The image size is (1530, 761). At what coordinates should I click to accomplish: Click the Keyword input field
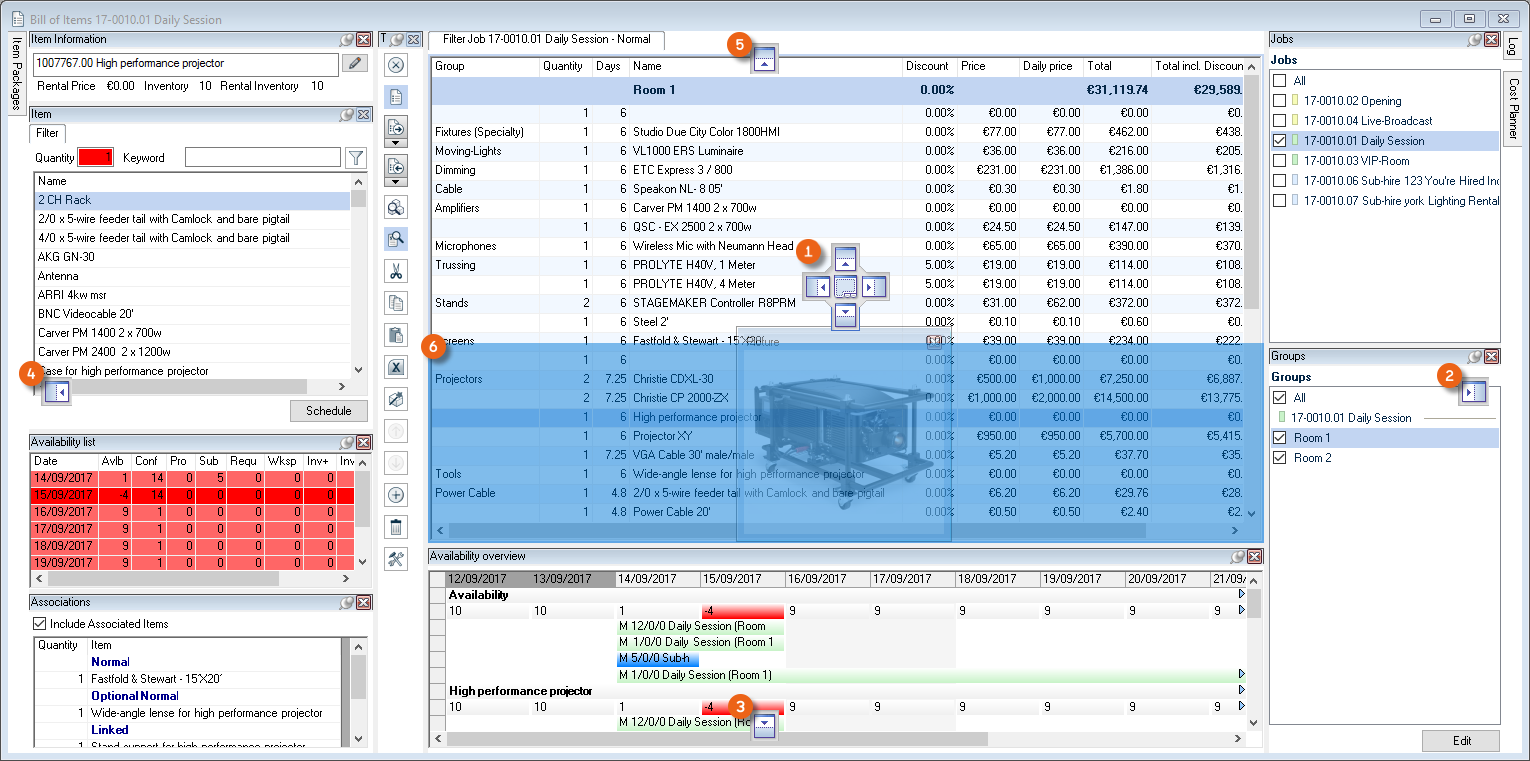click(x=262, y=158)
